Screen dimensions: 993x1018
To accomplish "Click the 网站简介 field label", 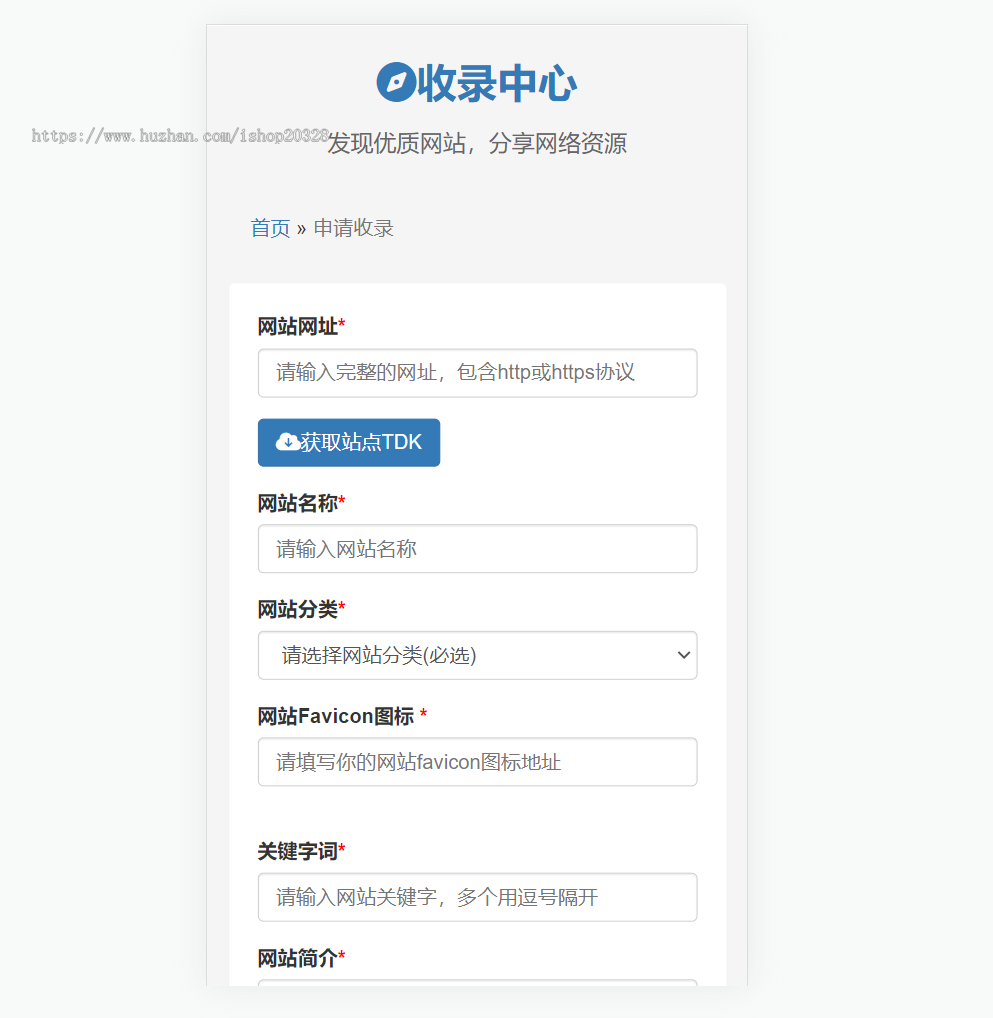I will tap(297, 958).
